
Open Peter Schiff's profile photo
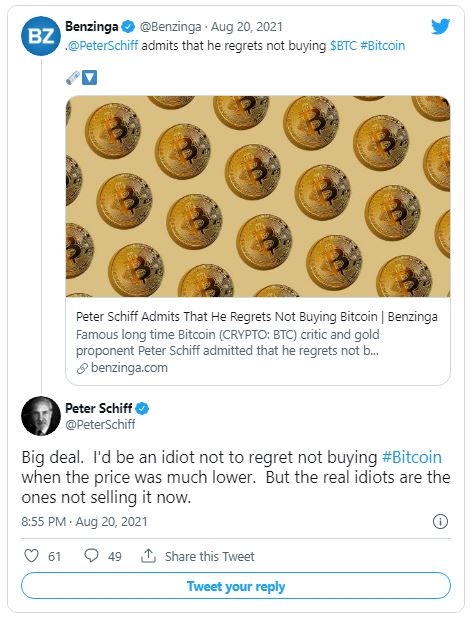(41, 416)
